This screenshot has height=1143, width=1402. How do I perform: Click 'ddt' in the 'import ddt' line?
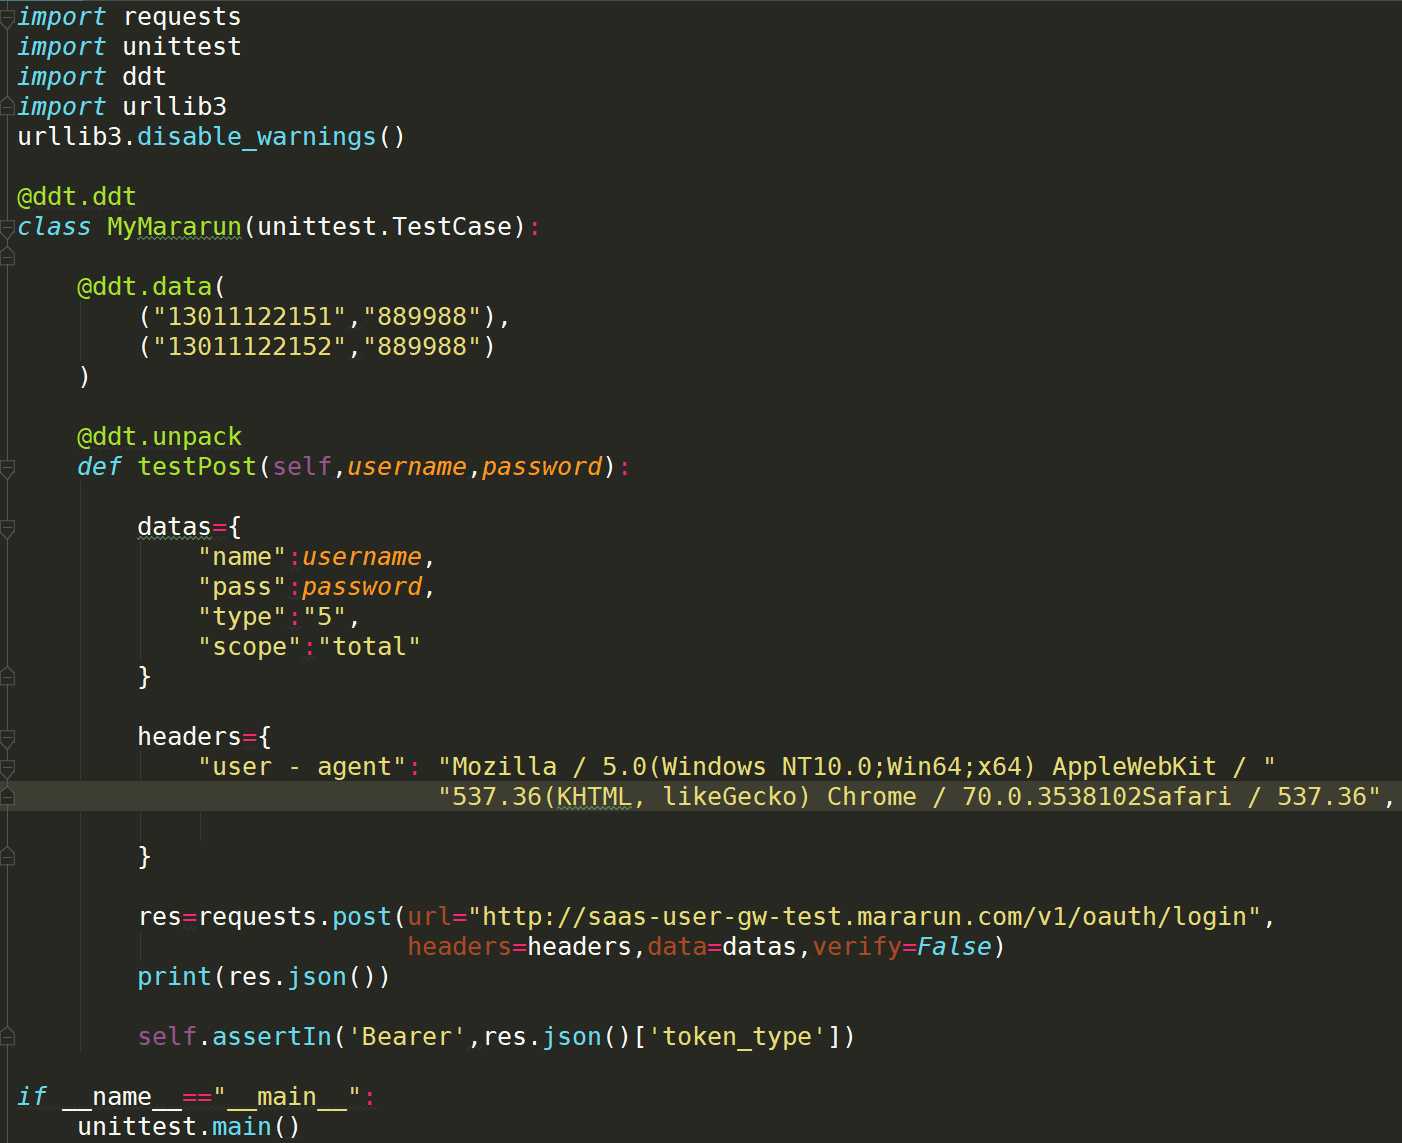(145, 77)
